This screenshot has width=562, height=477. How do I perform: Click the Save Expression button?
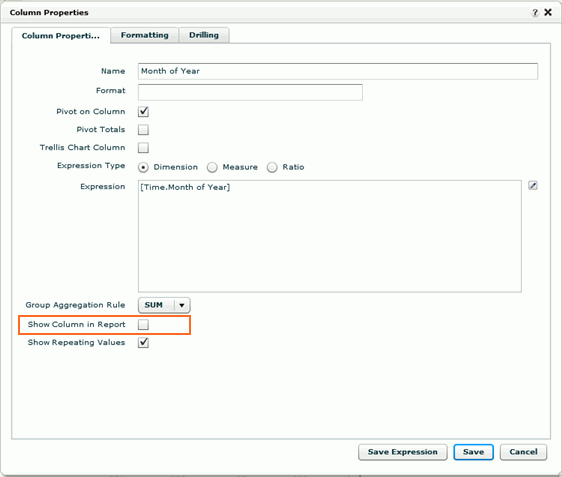(403, 452)
